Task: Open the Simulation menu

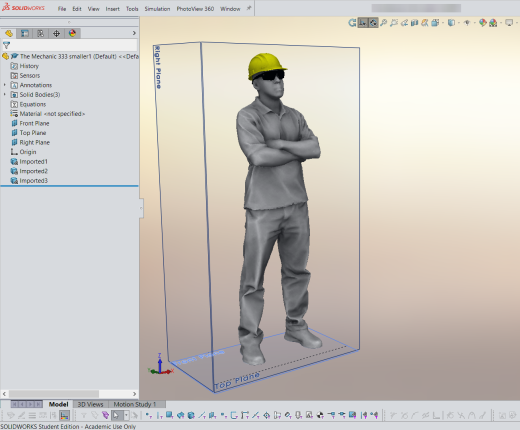Action: pyautogui.click(x=157, y=9)
